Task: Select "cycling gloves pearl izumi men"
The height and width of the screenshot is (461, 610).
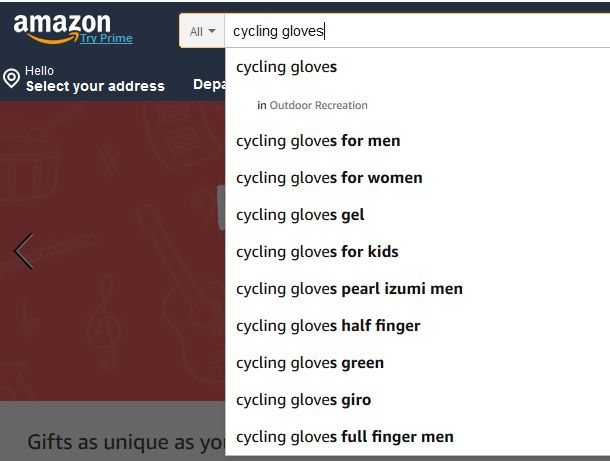Action: 349,289
